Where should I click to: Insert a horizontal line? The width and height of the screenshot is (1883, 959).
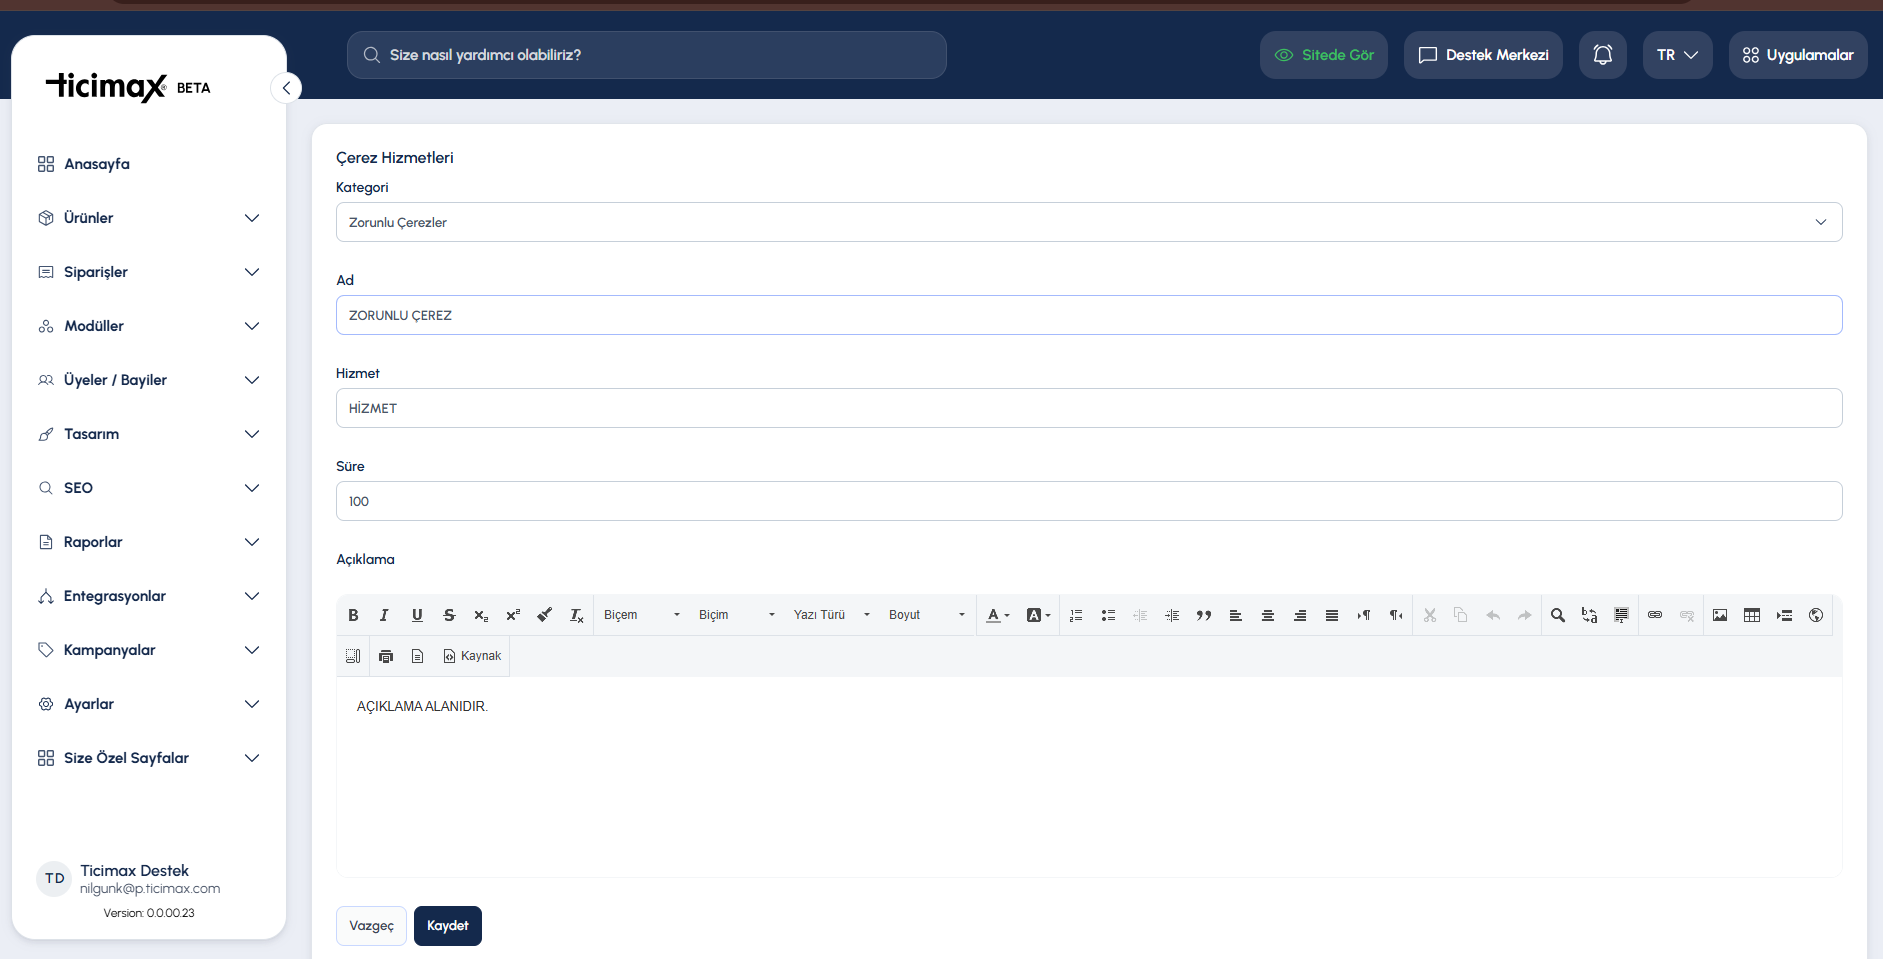(1784, 615)
